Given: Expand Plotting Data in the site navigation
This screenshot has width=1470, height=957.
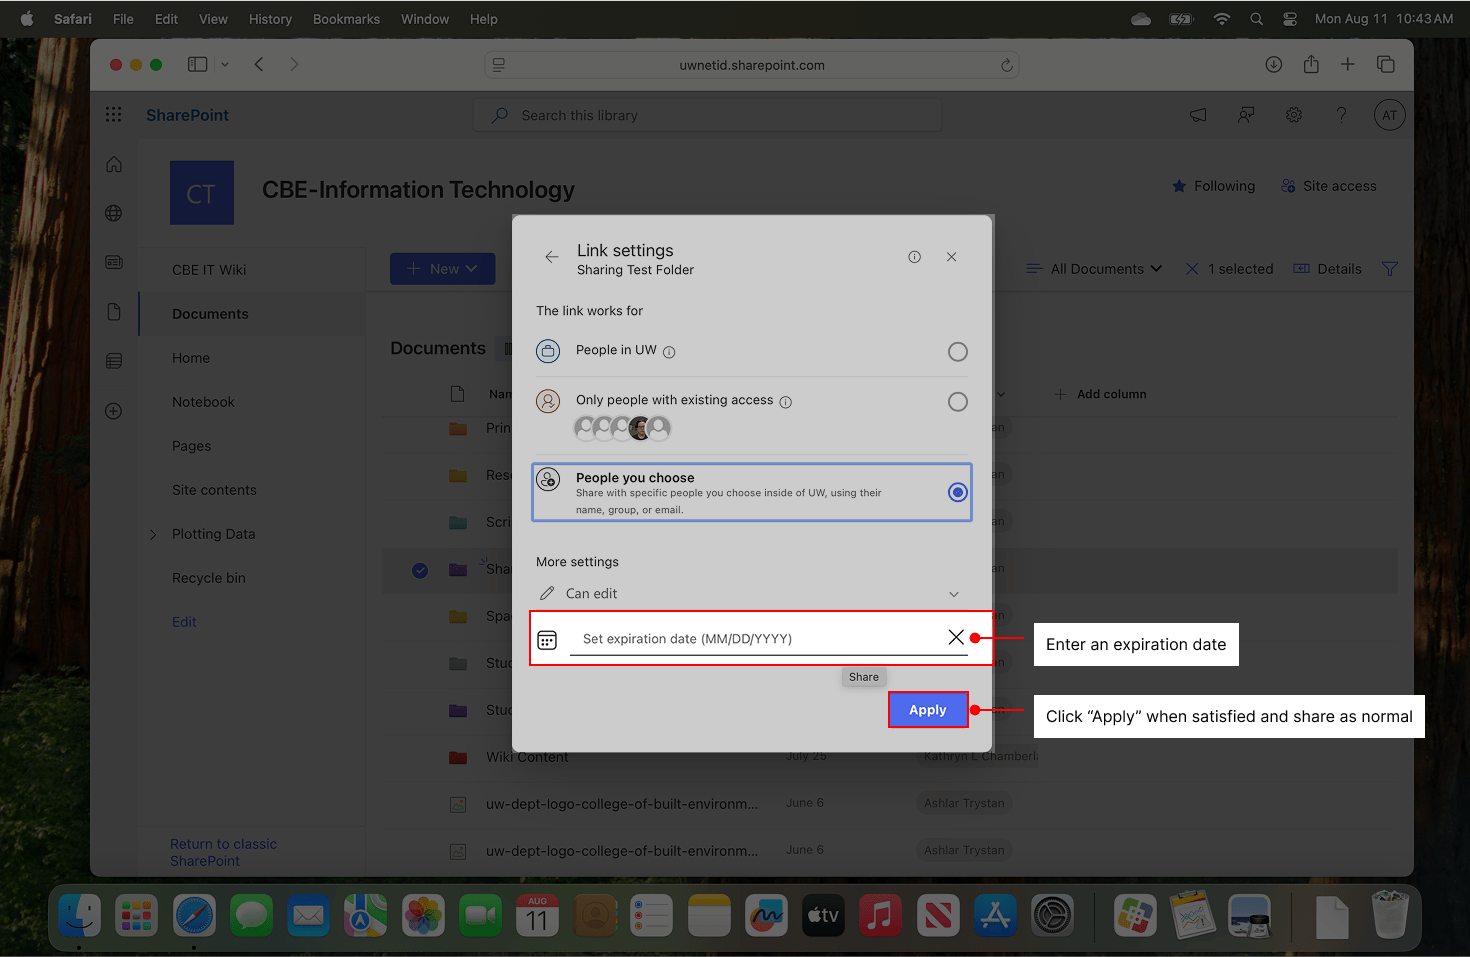Looking at the screenshot, I should tap(152, 533).
